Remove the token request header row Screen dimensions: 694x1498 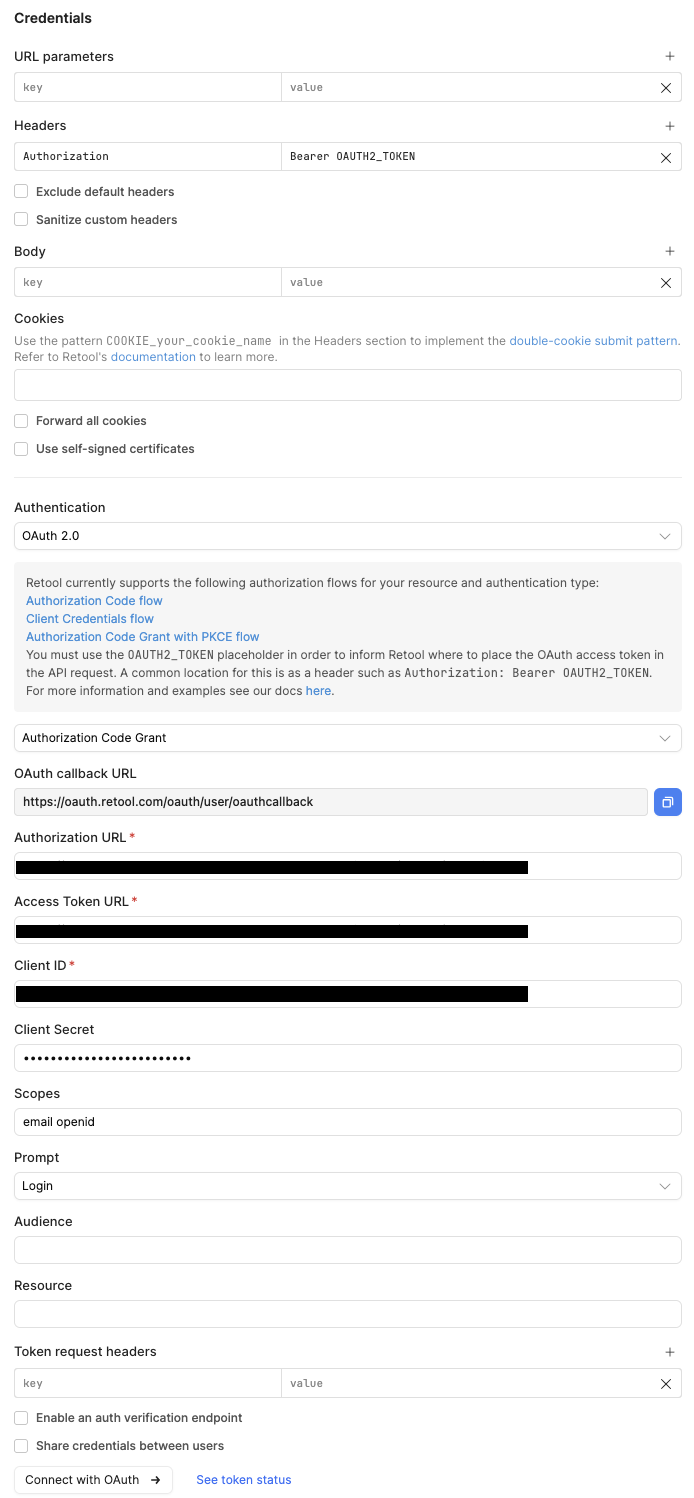[x=666, y=1384]
